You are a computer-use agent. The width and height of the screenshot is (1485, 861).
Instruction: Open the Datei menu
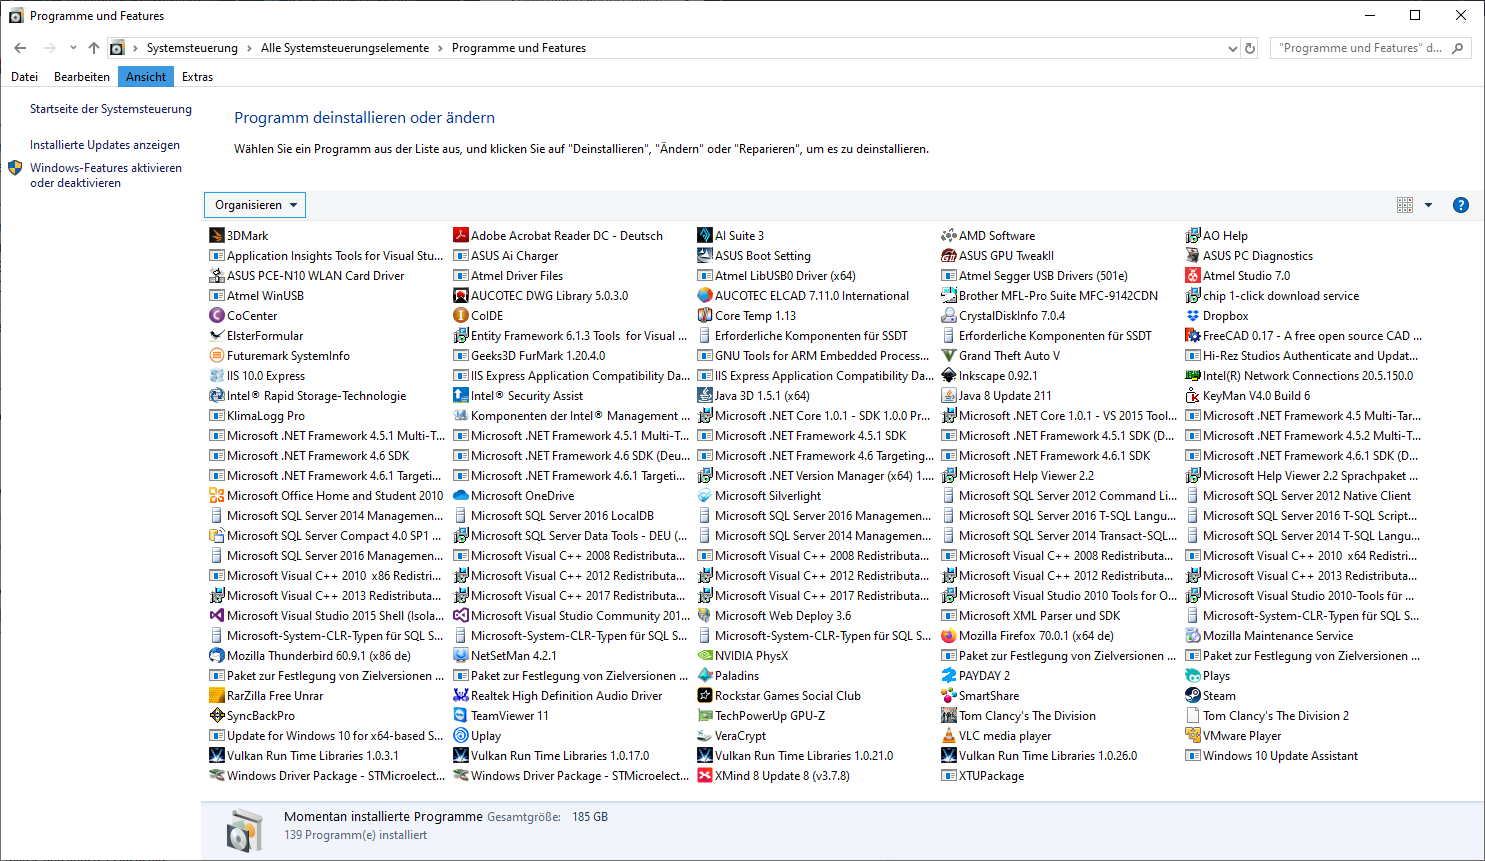24,77
